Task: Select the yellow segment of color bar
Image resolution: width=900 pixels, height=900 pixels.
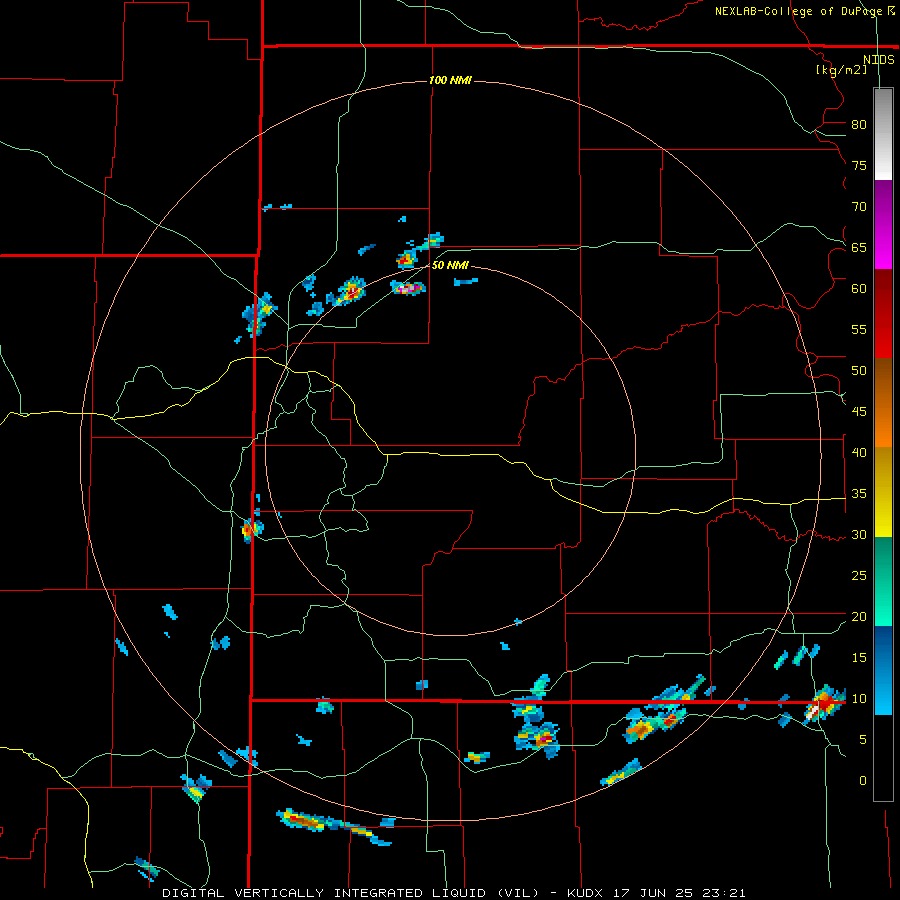Action: pyautogui.click(x=883, y=492)
